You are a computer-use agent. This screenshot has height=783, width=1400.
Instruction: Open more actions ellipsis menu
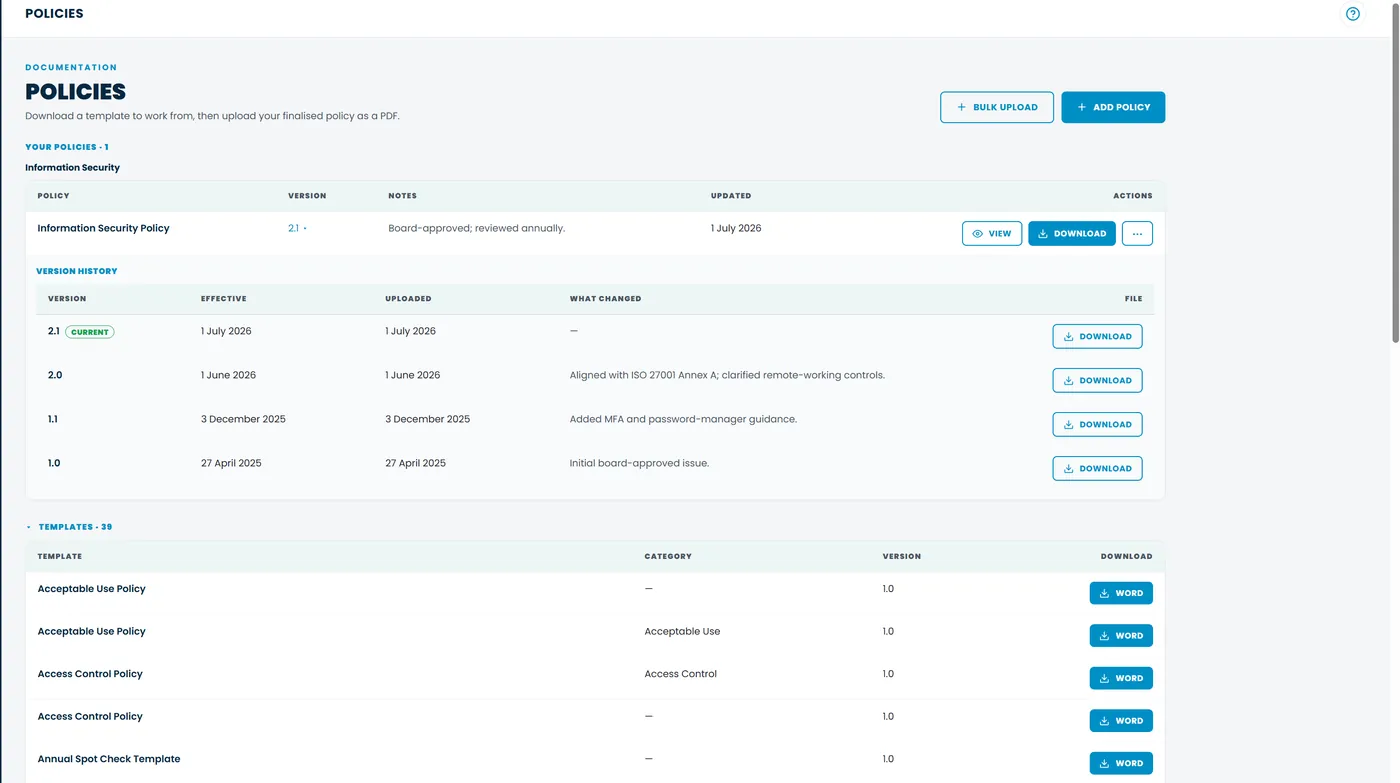tap(1137, 233)
